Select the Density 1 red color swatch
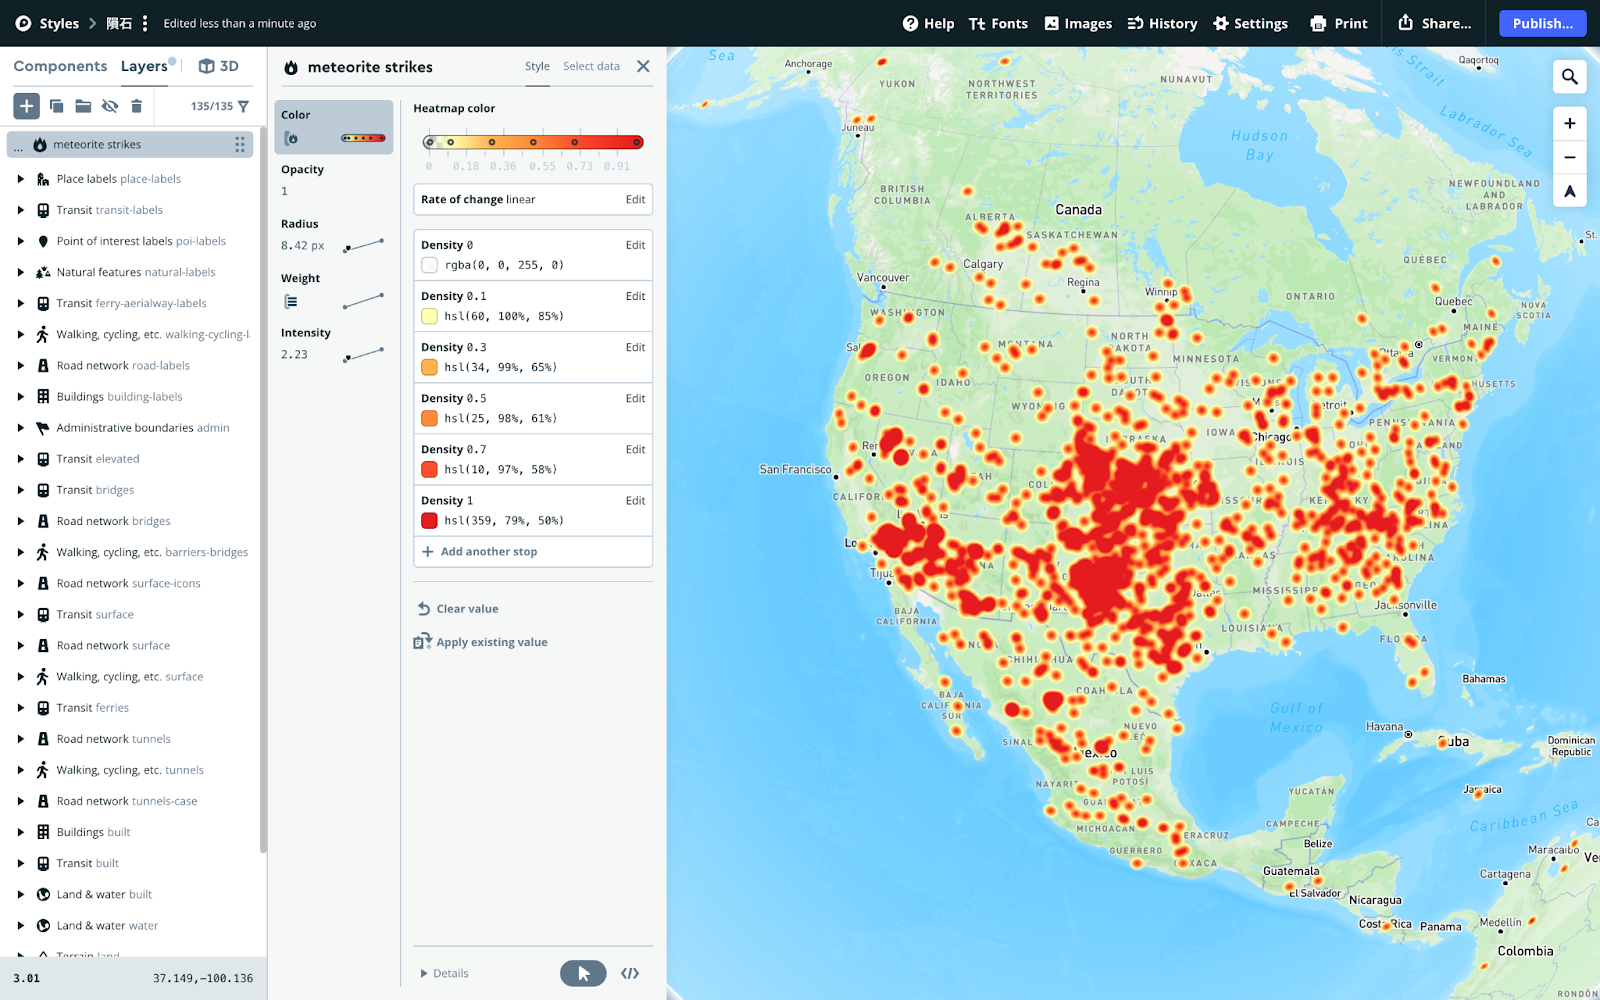1600x1000 pixels. pos(429,520)
